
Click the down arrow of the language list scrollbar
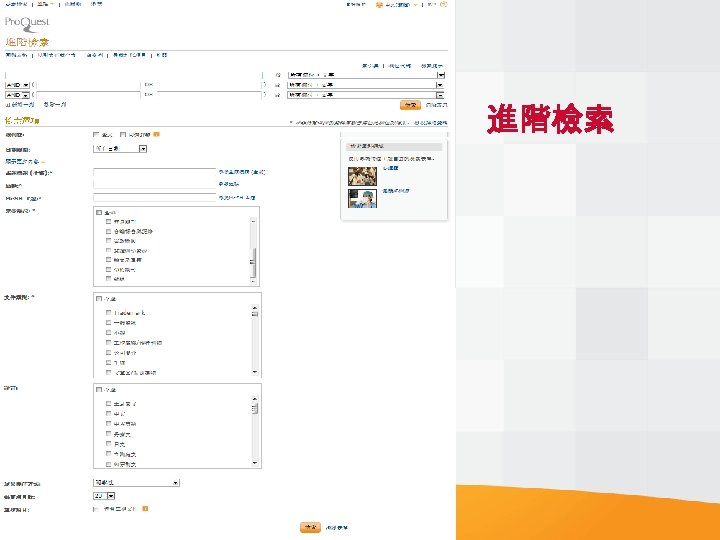255,463
